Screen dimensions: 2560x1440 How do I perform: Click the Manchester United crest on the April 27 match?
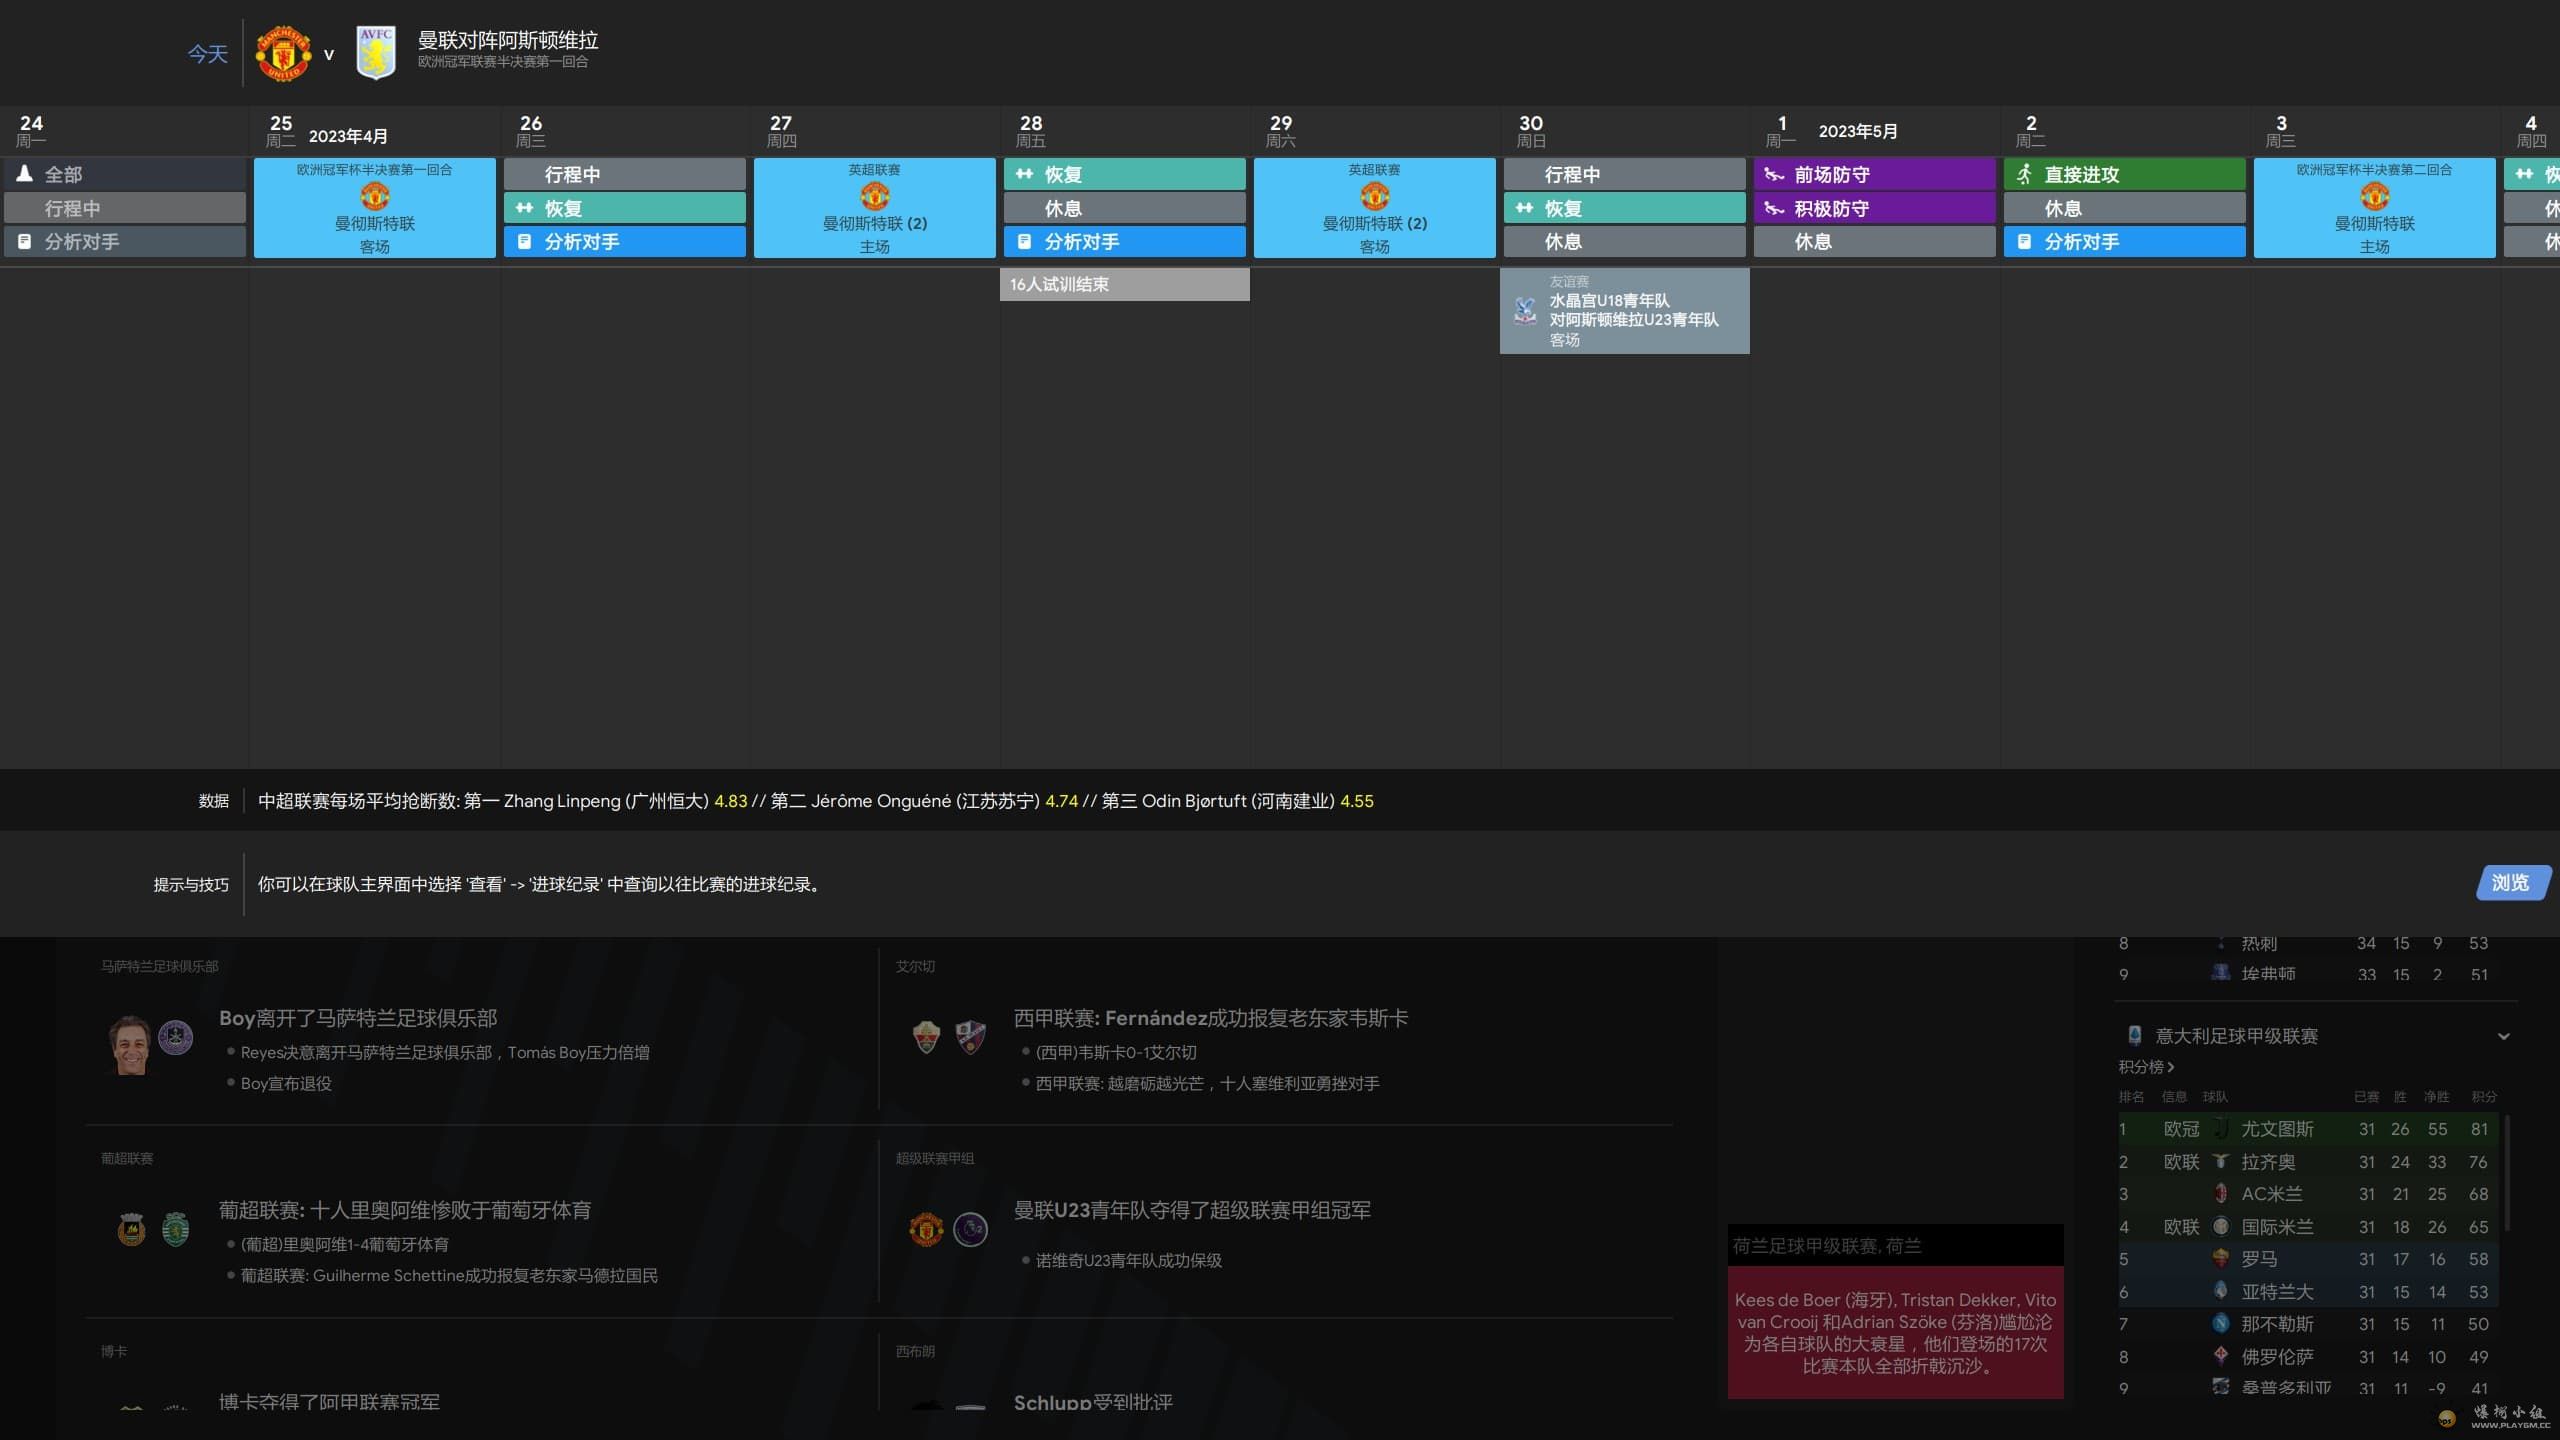(x=875, y=196)
